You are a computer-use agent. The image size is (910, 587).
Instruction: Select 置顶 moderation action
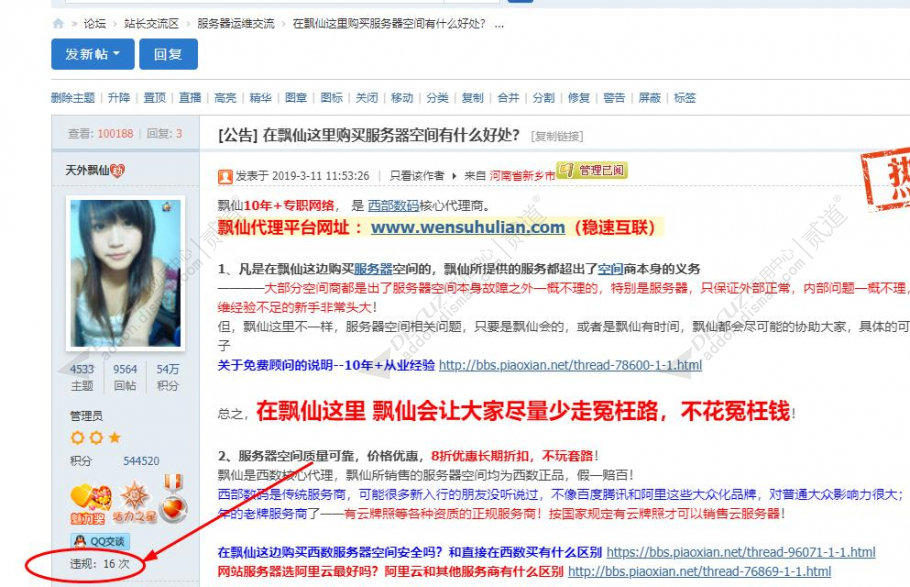pyautogui.click(x=154, y=98)
